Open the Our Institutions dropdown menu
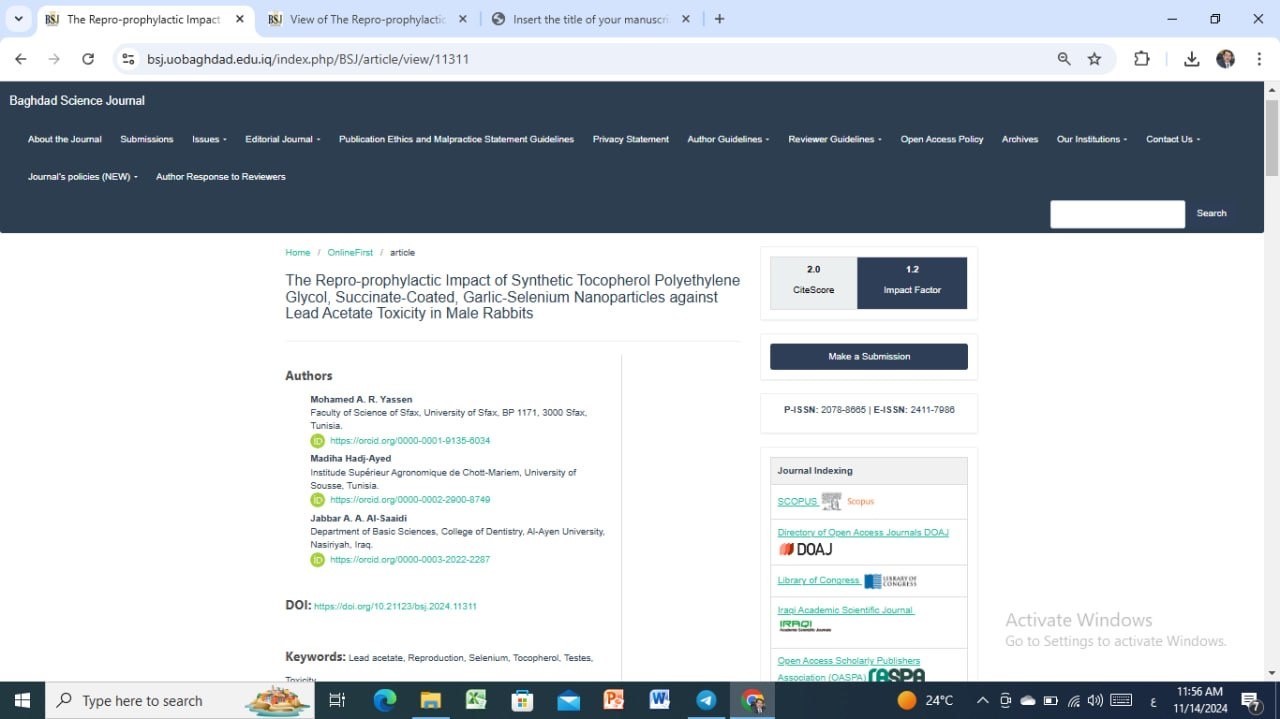The width and height of the screenshot is (1280, 719). (x=1092, y=139)
